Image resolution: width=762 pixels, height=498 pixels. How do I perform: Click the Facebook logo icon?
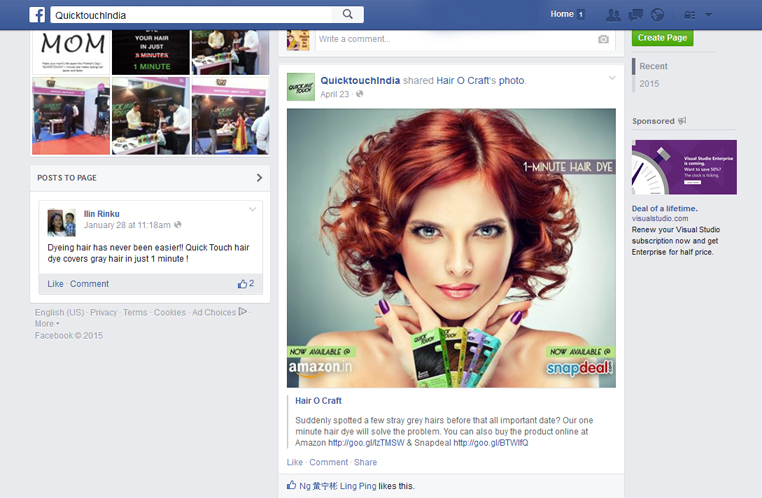37,14
